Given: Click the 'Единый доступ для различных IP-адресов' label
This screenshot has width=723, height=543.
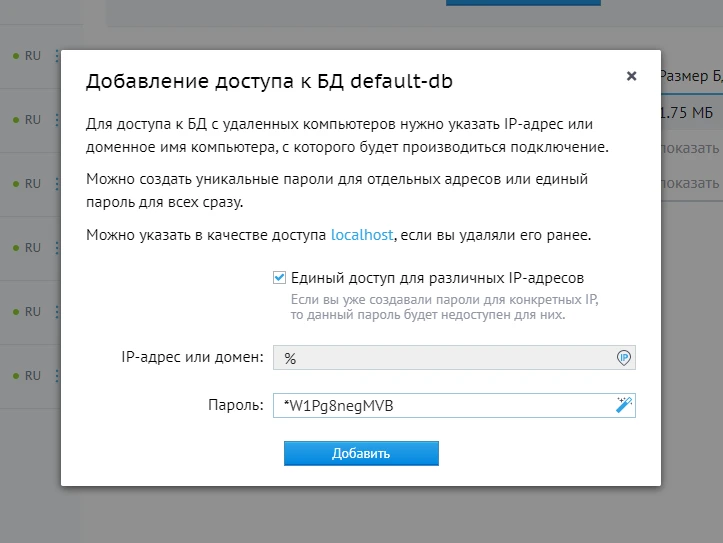Looking at the screenshot, I should coord(437,278).
